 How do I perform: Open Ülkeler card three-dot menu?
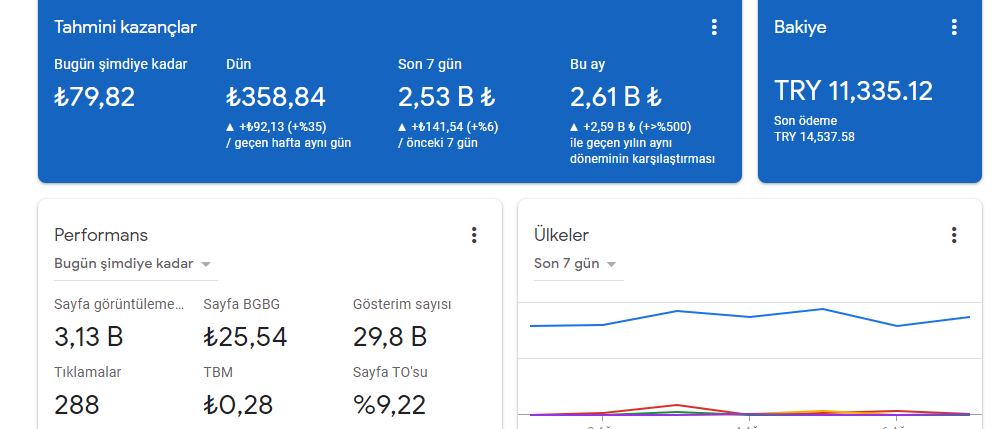click(x=954, y=235)
